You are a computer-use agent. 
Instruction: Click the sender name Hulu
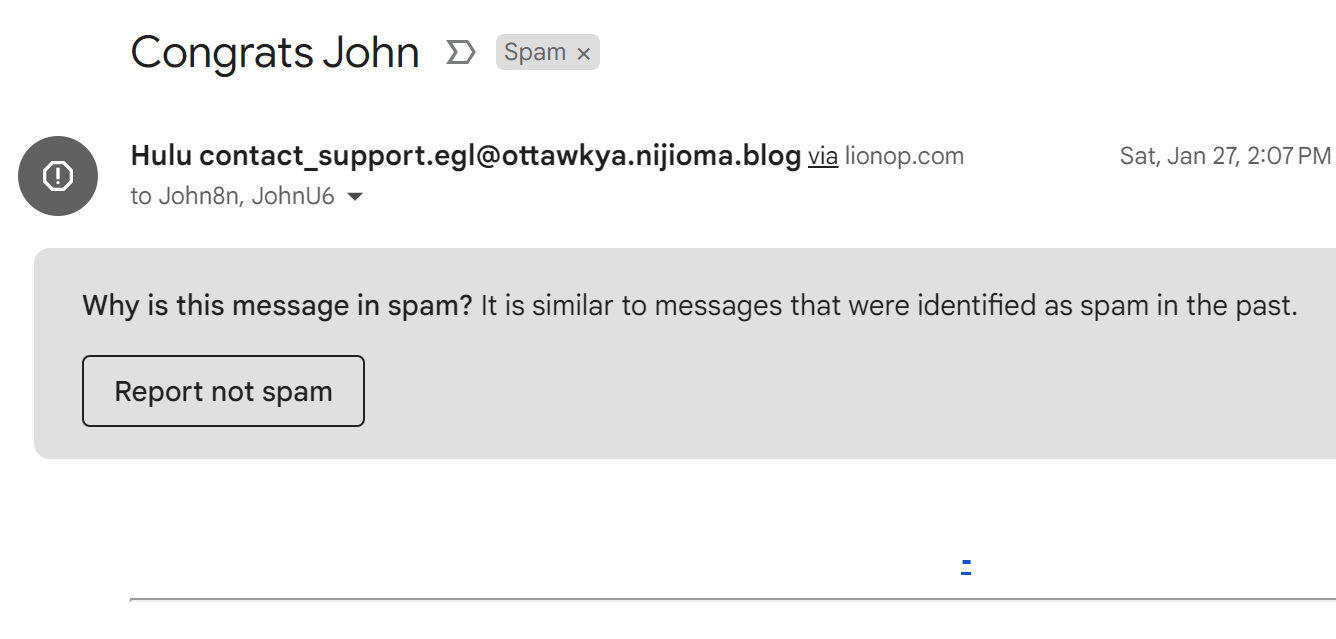pos(162,156)
